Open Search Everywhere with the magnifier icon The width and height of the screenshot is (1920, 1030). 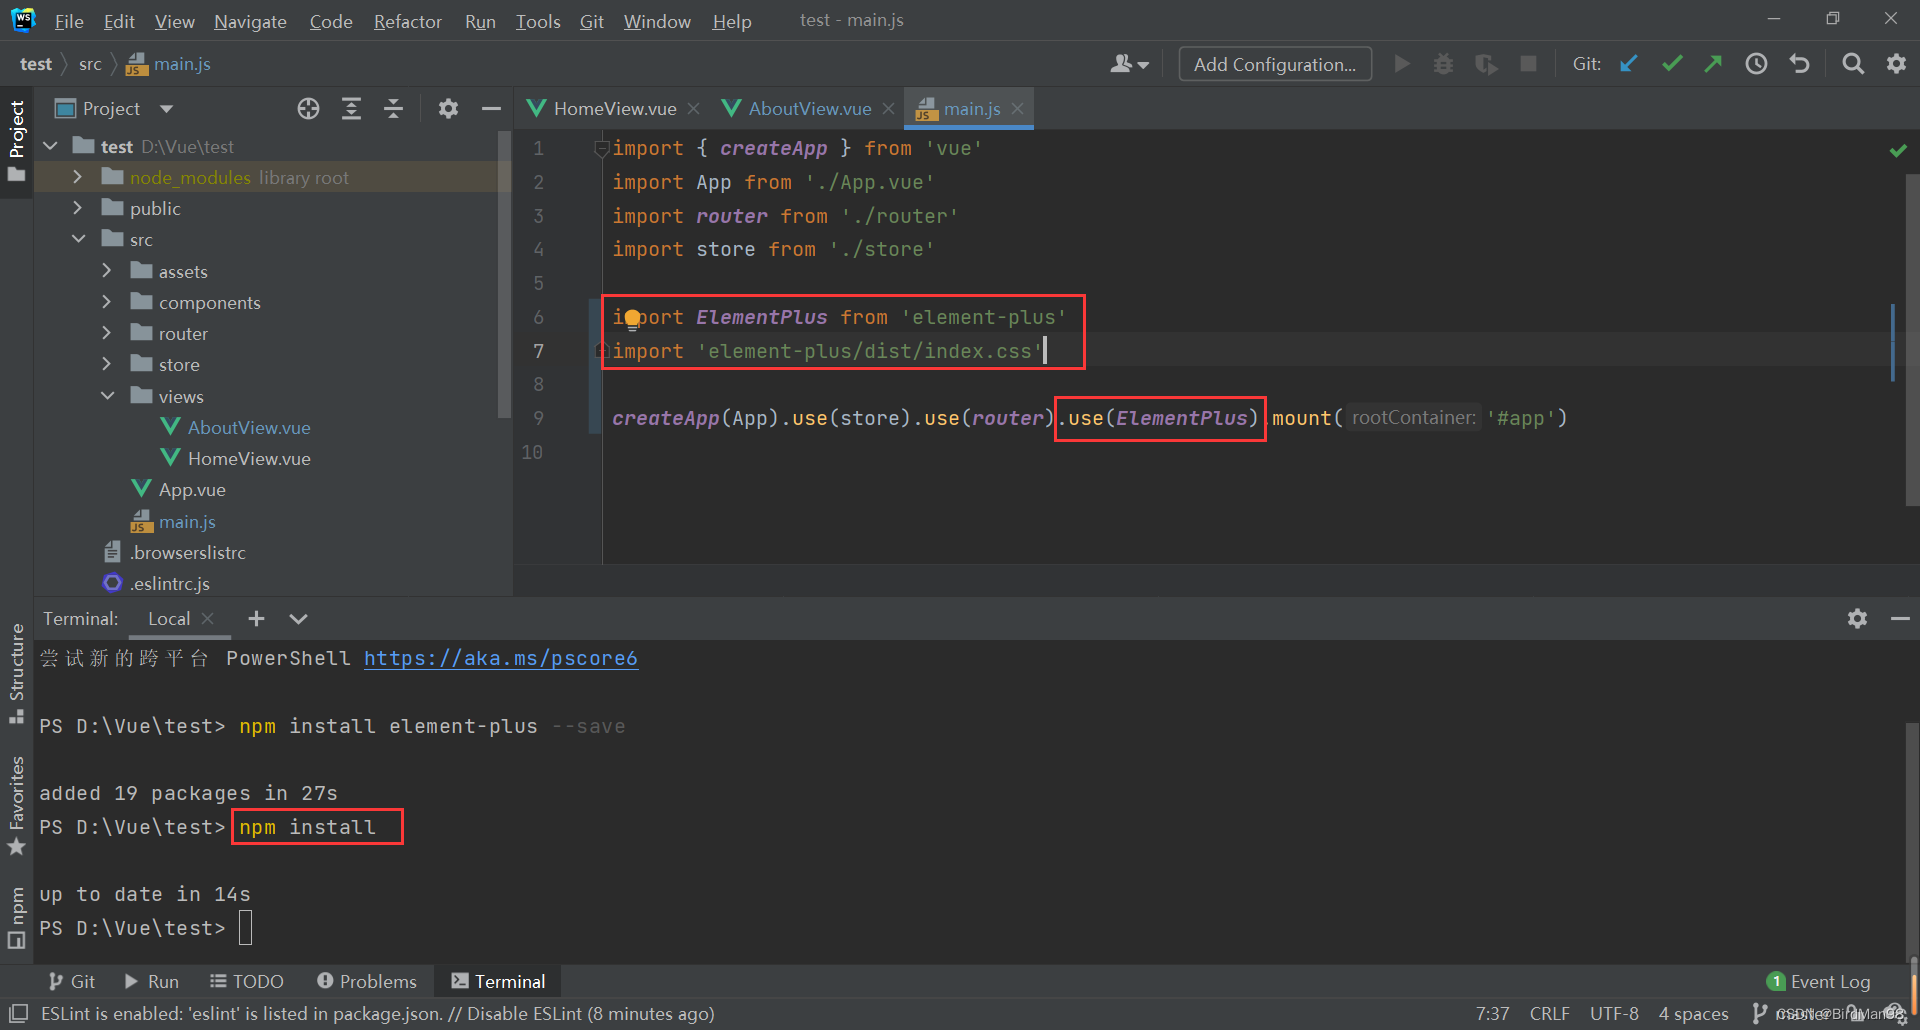1852,63
